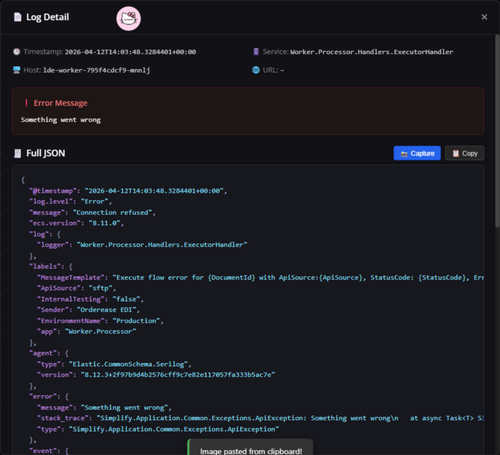Click the Full JSON section icon
Viewport: 500px width, 455px height.
pyautogui.click(x=17, y=153)
